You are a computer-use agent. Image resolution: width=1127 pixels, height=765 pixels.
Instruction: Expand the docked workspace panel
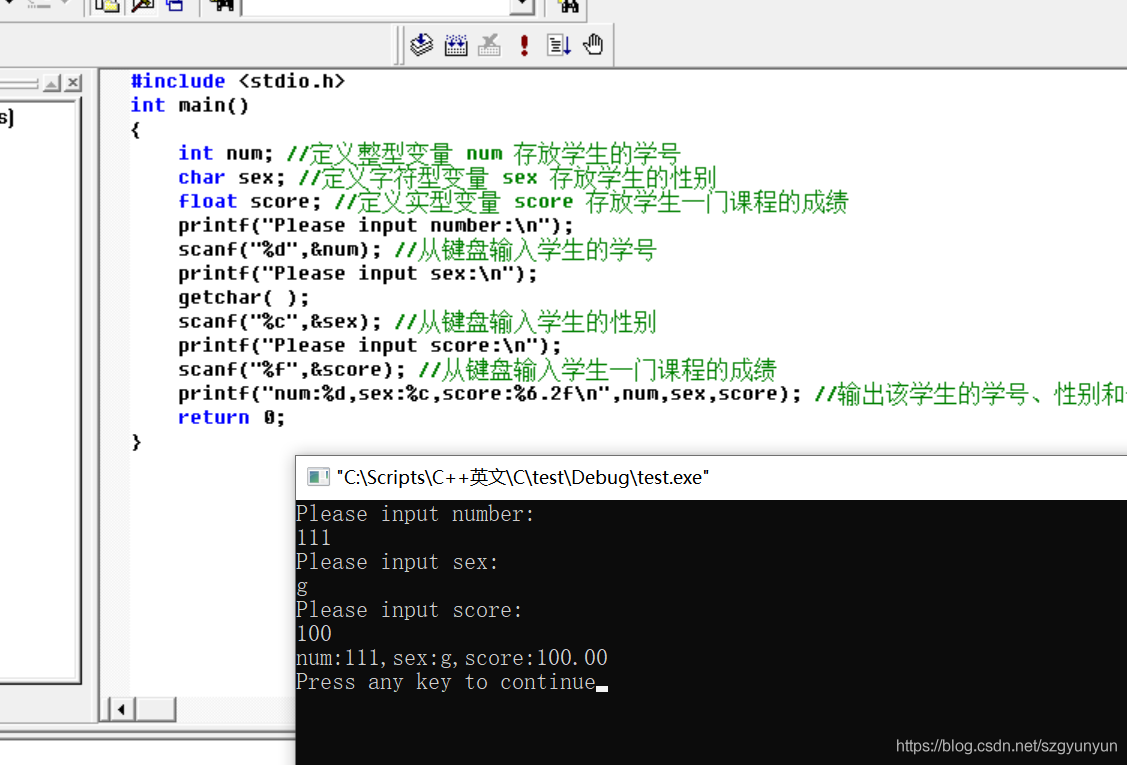[x=52, y=83]
